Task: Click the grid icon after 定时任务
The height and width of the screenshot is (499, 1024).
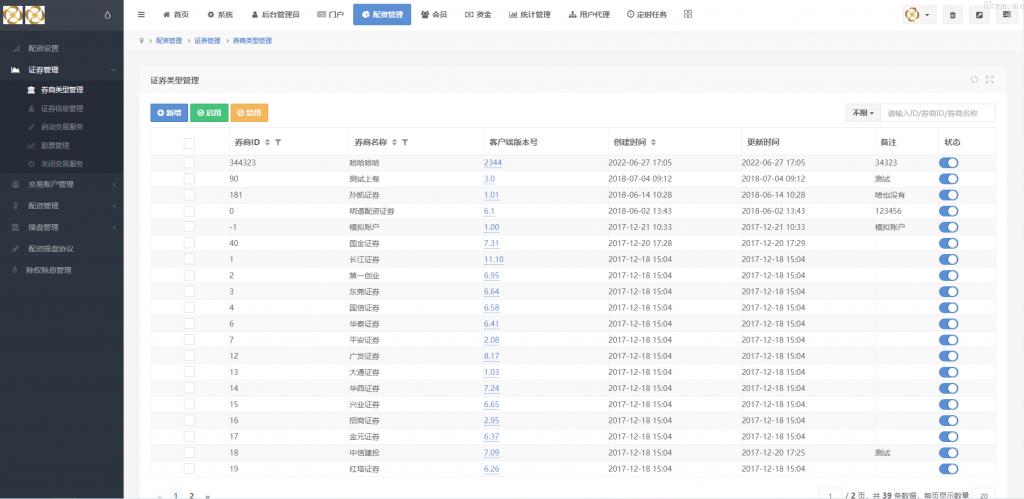Action: pyautogui.click(x=688, y=15)
